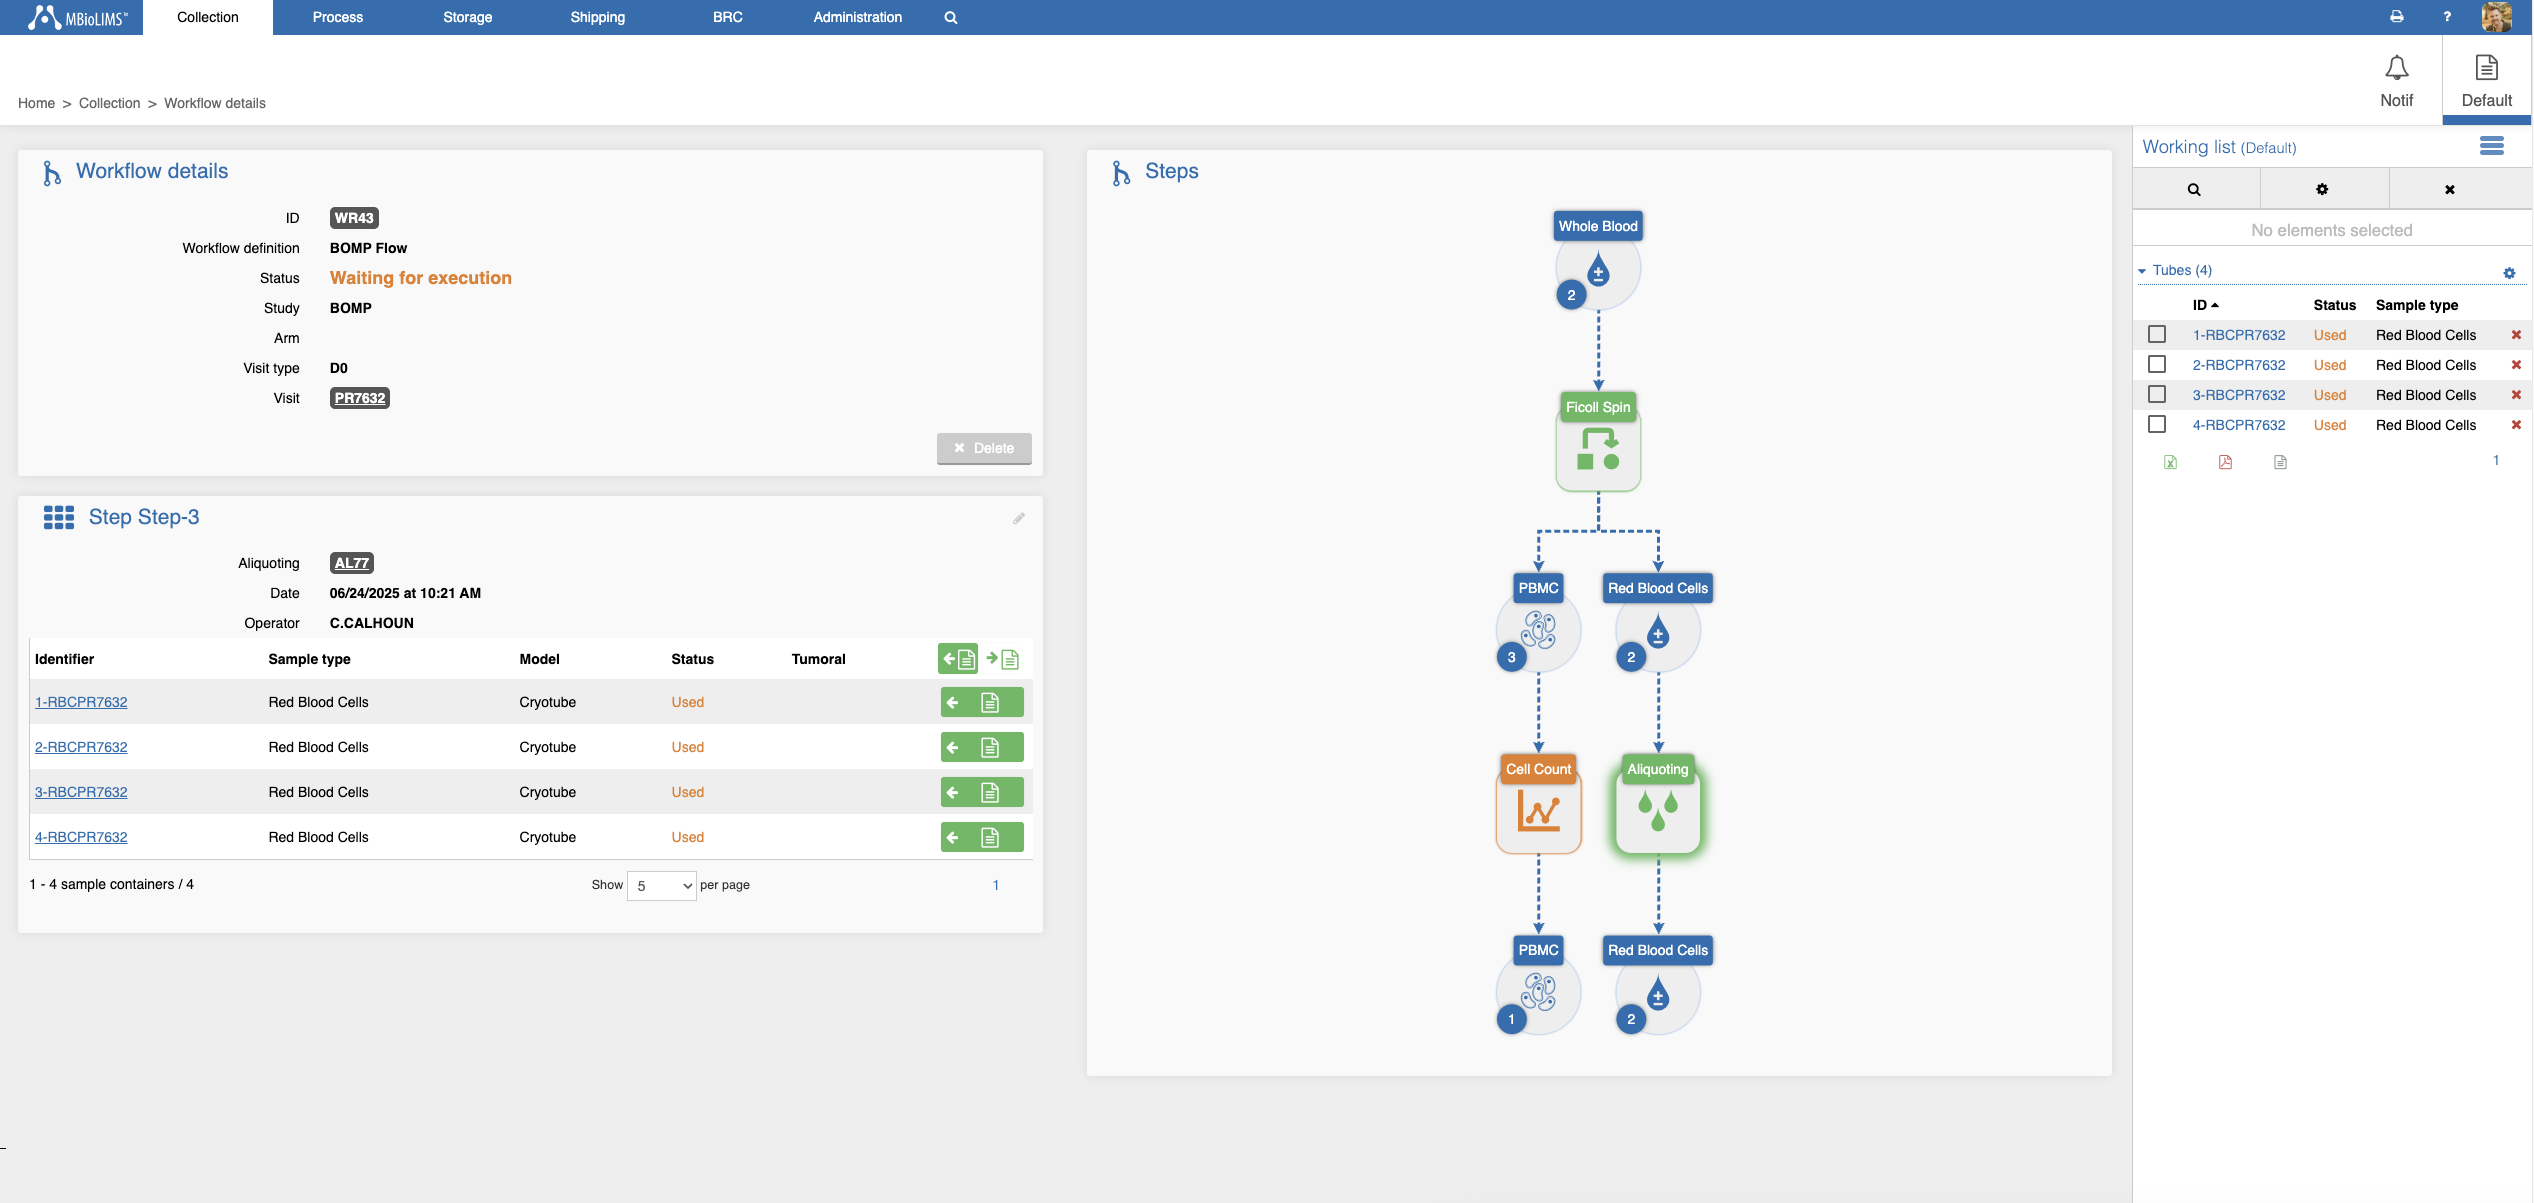The width and height of the screenshot is (2534, 1203).
Task: Switch to the Default working list tab
Action: pos(2485,80)
